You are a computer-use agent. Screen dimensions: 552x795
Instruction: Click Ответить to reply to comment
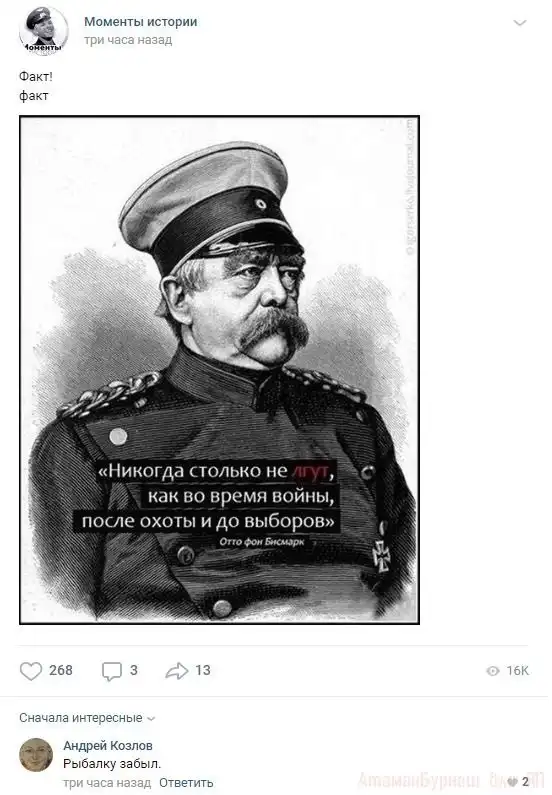[186, 783]
